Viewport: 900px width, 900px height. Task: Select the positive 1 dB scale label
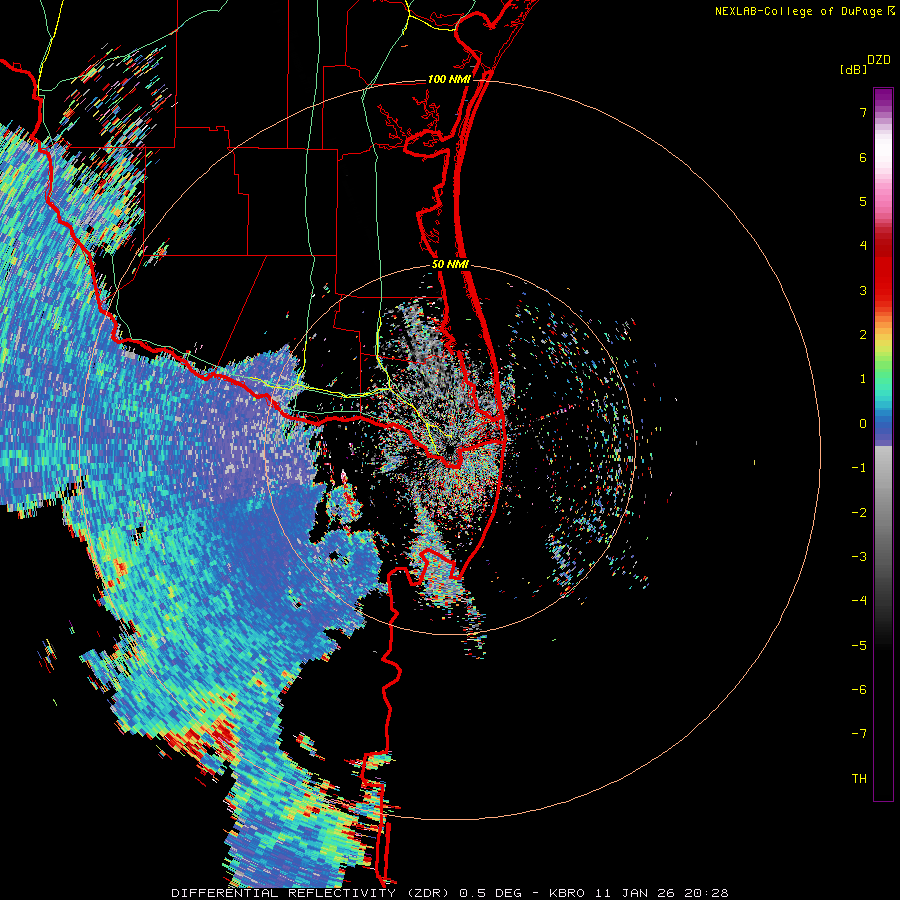point(863,379)
